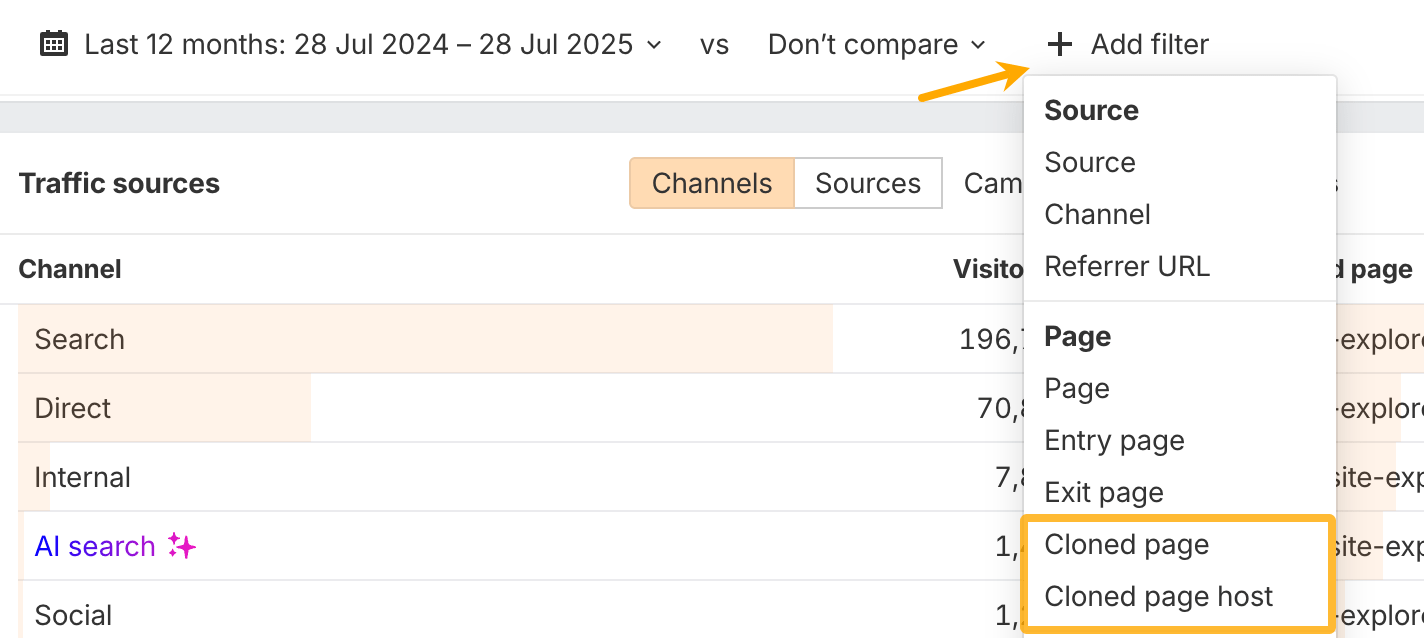The width and height of the screenshot is (1424, 638).
Task: Click the Search channel row
Action: [x=80, y=339]
